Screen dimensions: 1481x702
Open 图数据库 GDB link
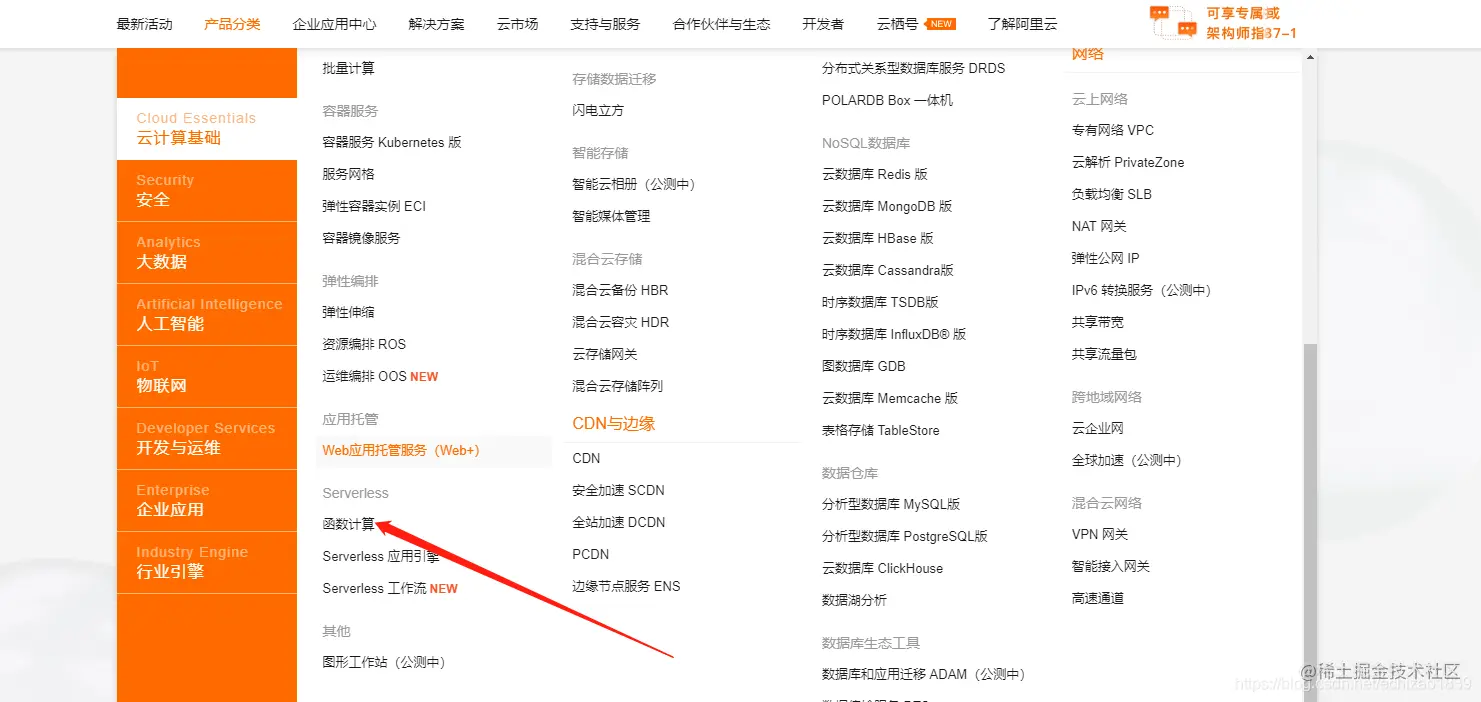tap(864, 366)
